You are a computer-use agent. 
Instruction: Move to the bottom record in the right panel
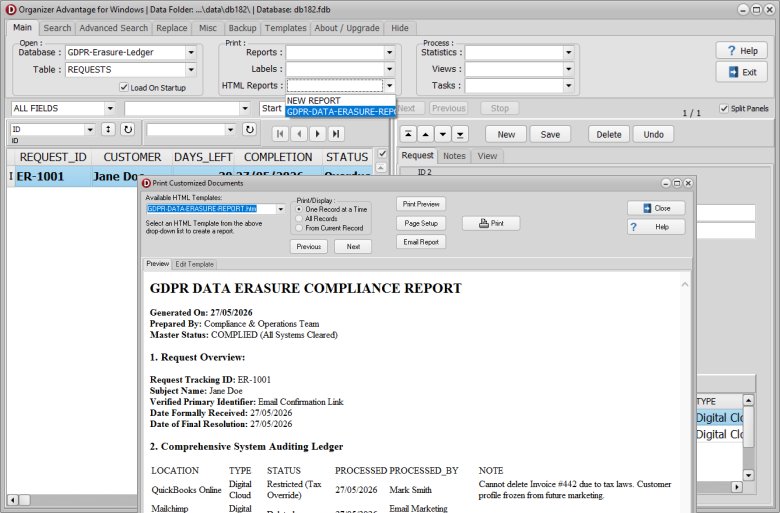click(x=460, y=134)
